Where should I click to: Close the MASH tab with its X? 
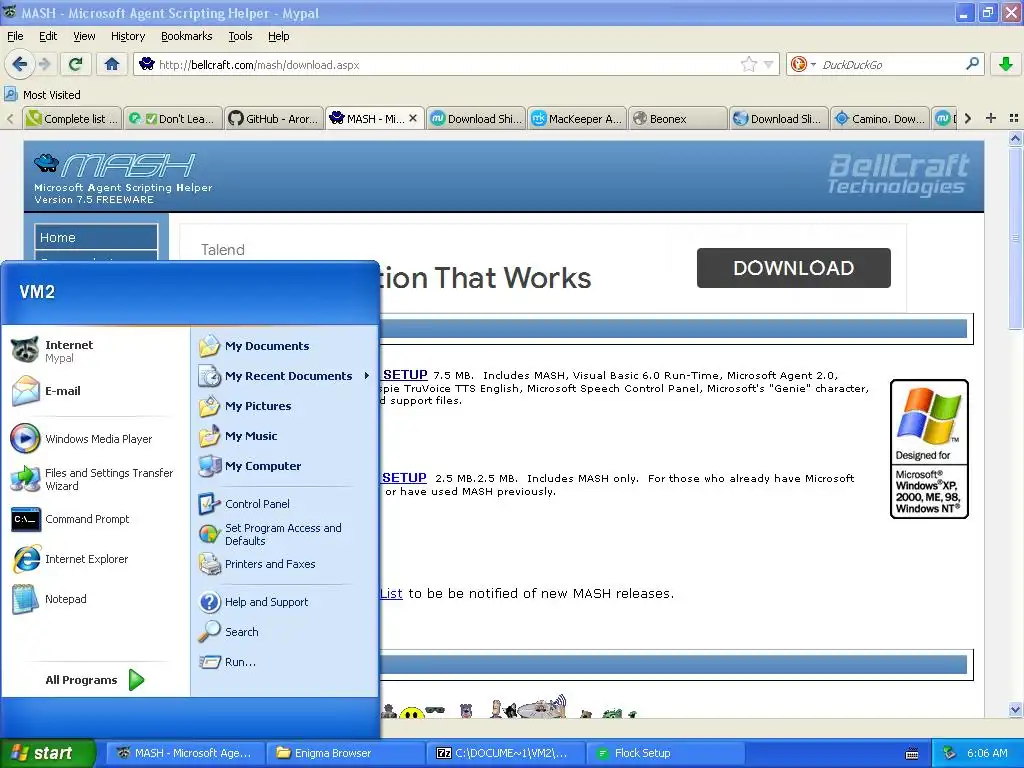tap(413, 118)
